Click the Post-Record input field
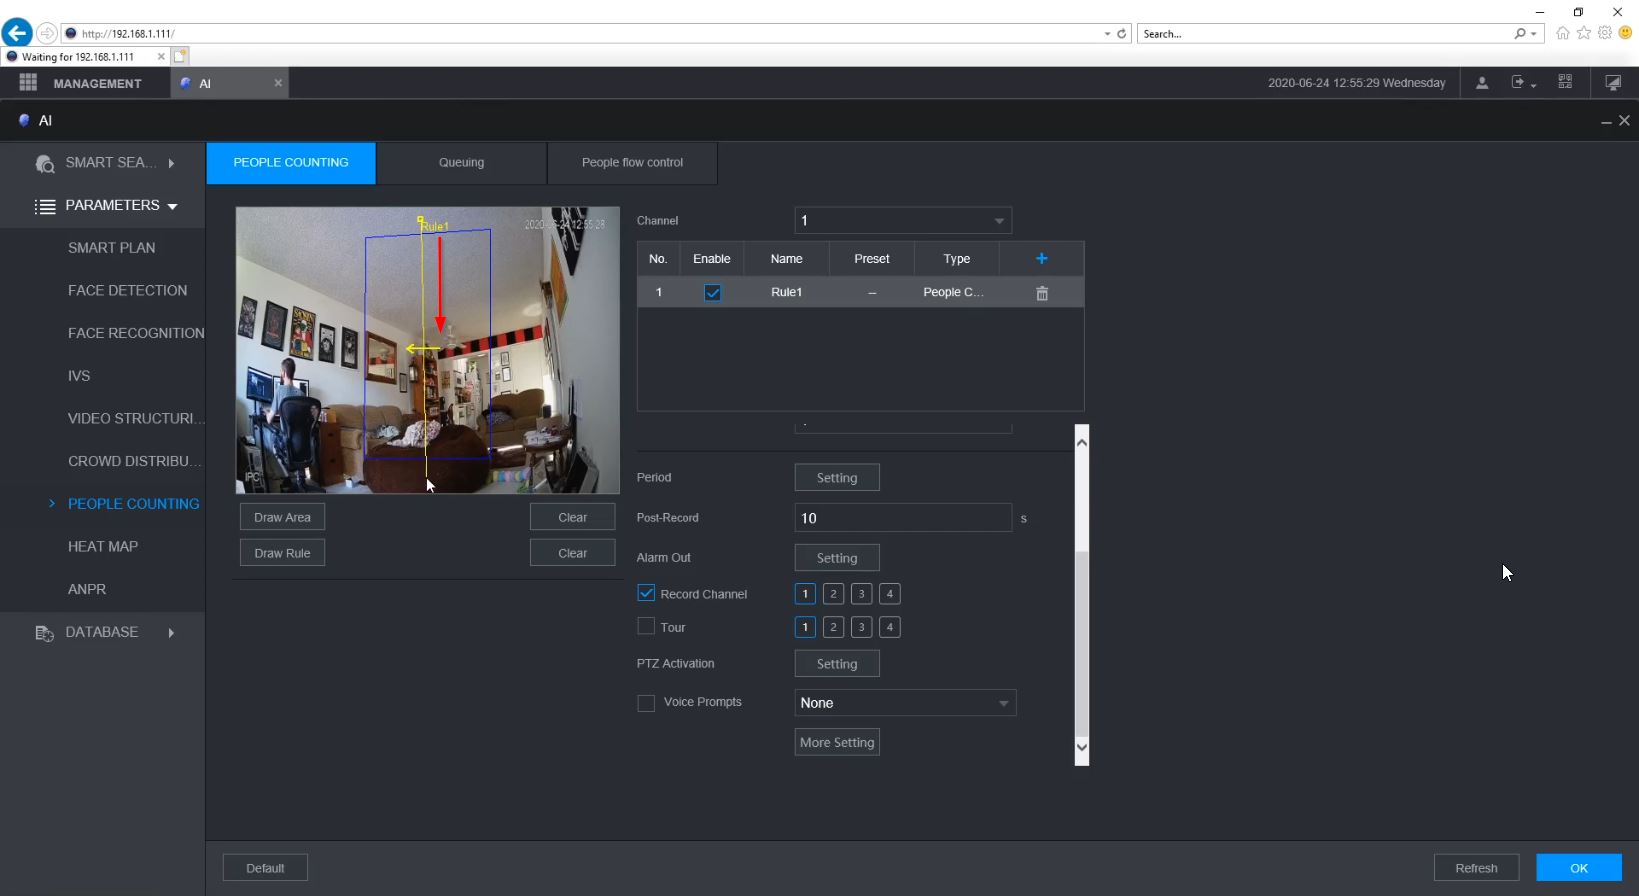Viewport: 1639px width, 896px height. (x=902, y=518)
